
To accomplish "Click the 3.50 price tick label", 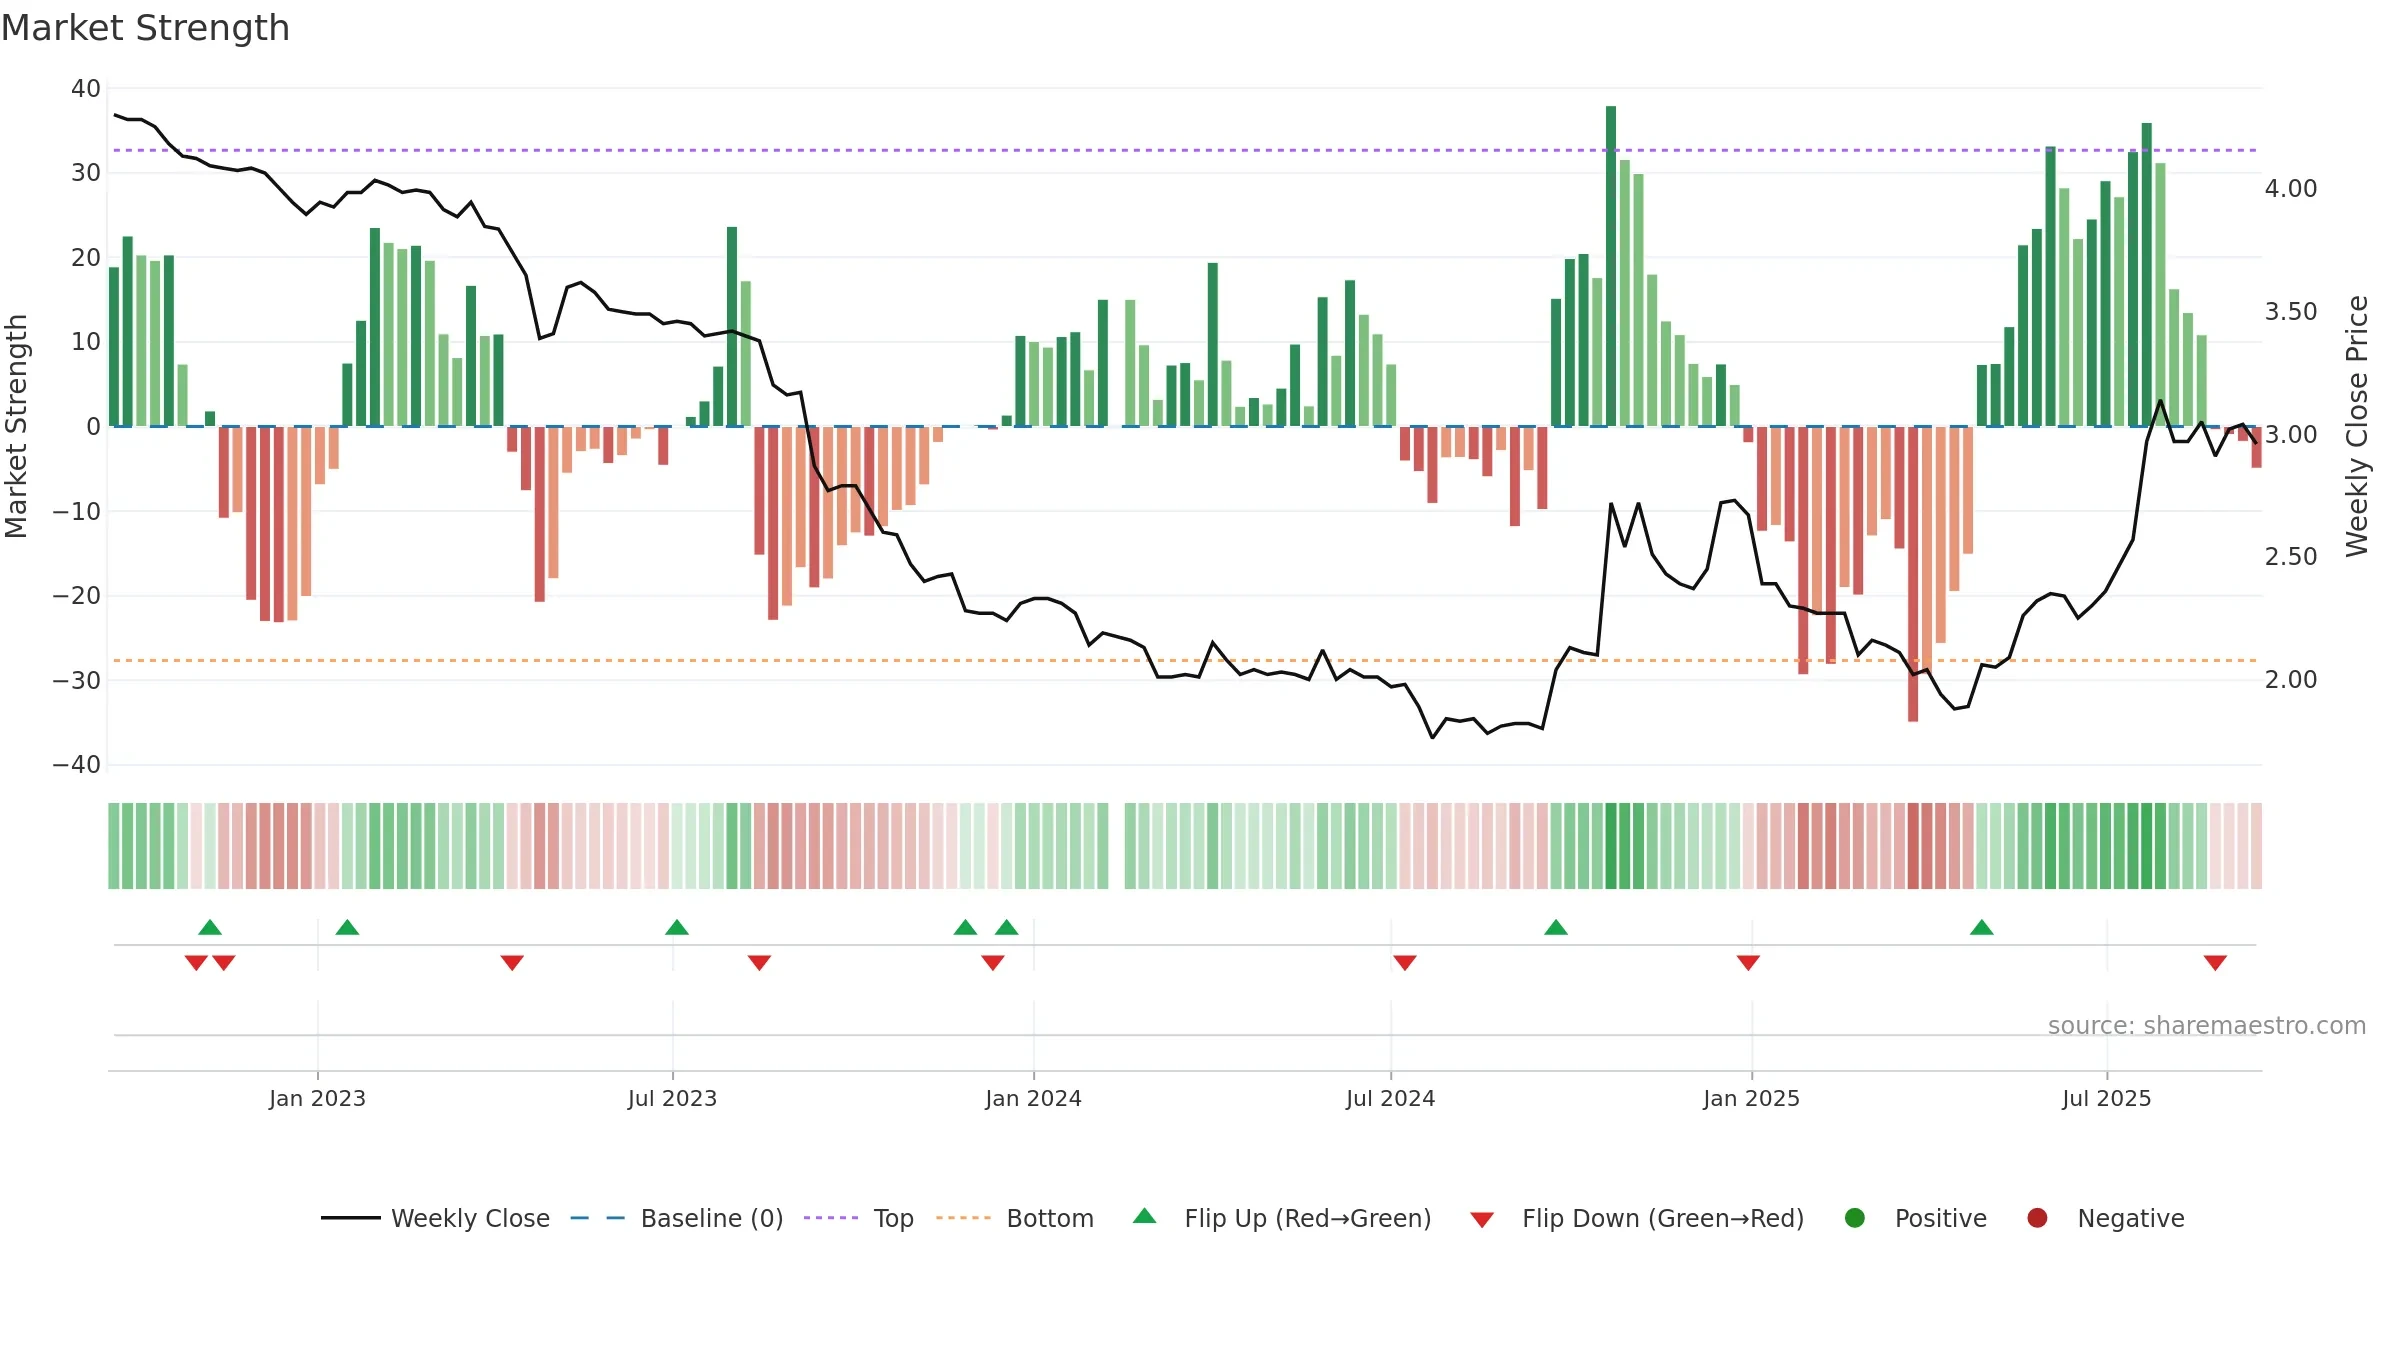I will pyautogui.click(x=2291, y=312).
